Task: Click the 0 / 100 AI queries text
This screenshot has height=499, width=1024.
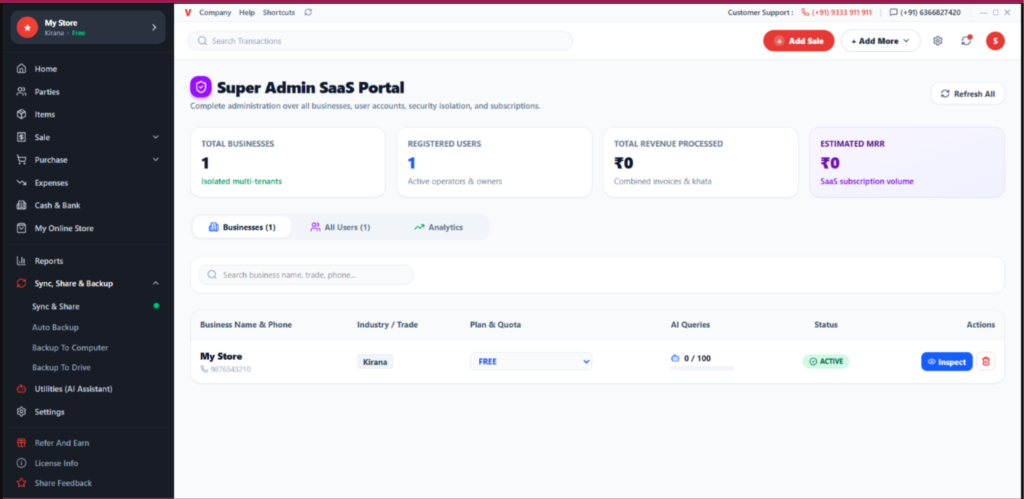Action: [x=697, y=359]
